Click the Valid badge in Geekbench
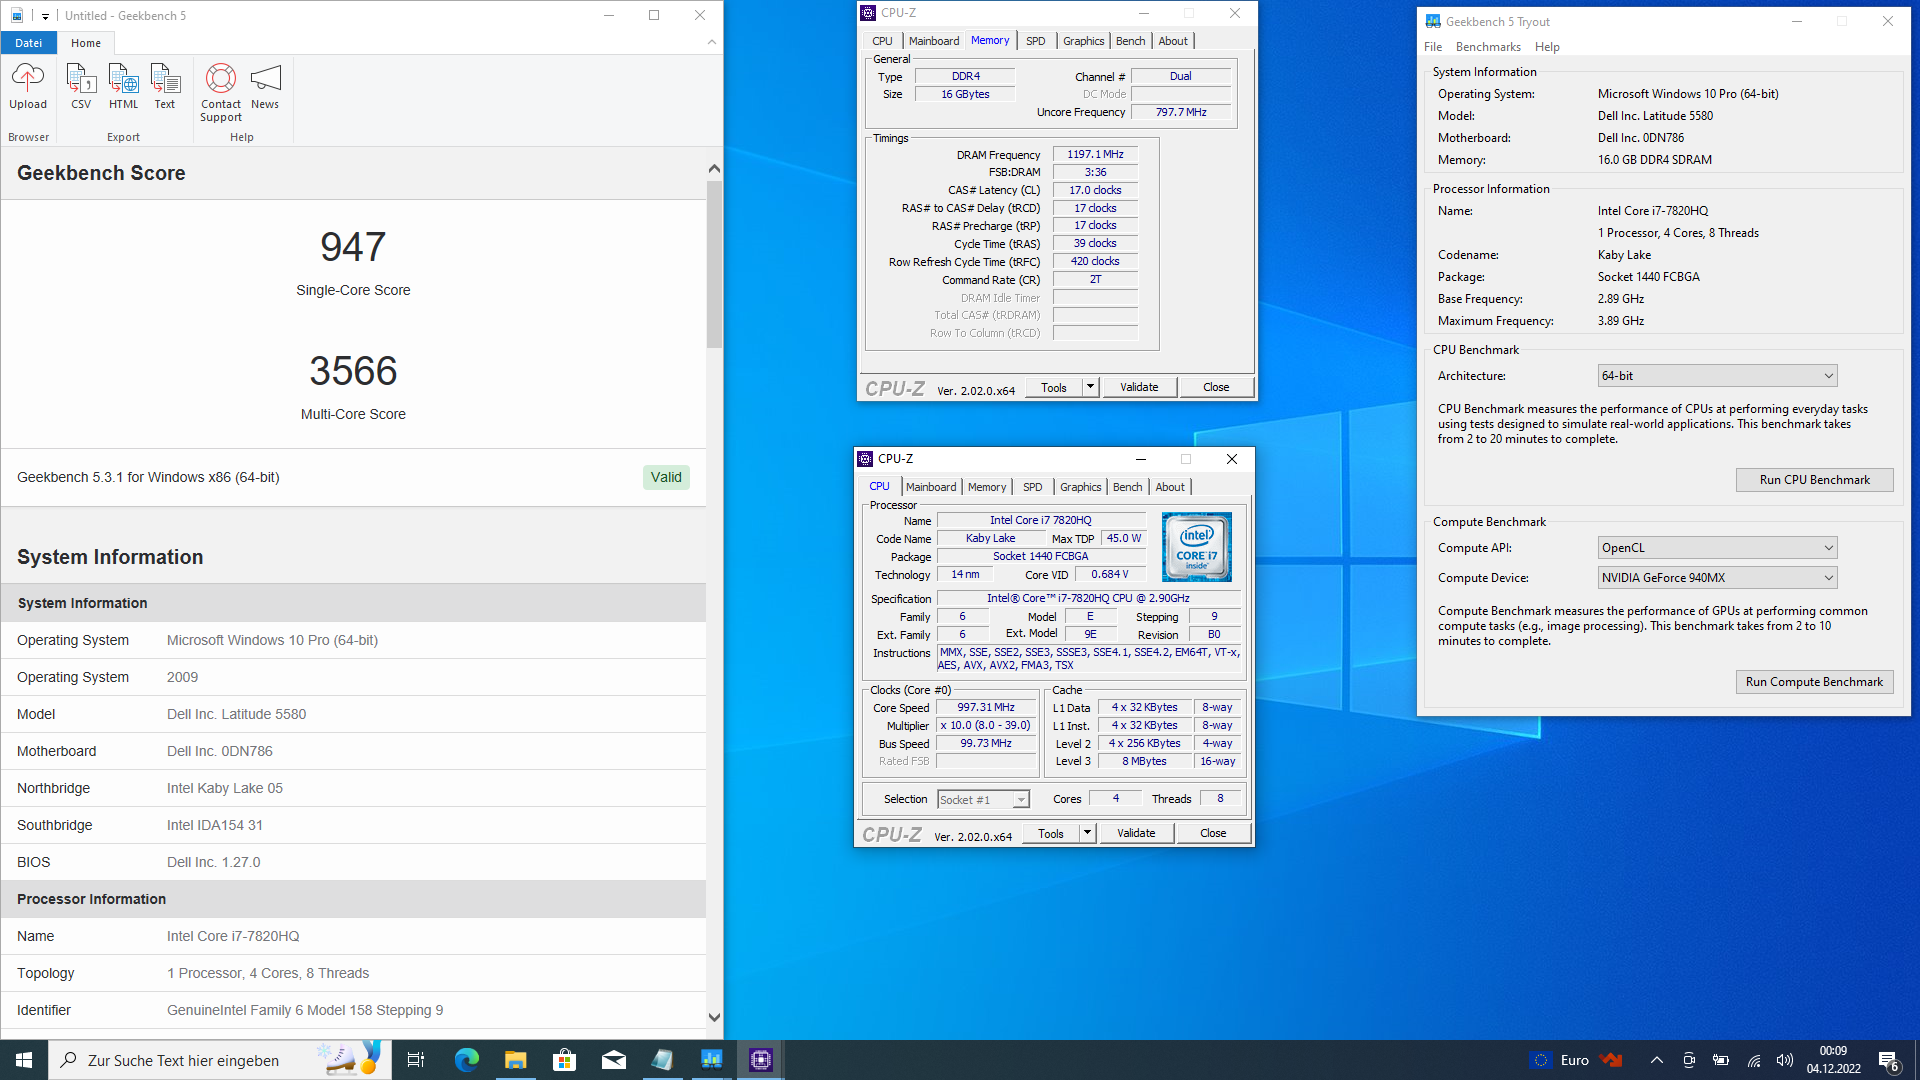 [666, 477]
